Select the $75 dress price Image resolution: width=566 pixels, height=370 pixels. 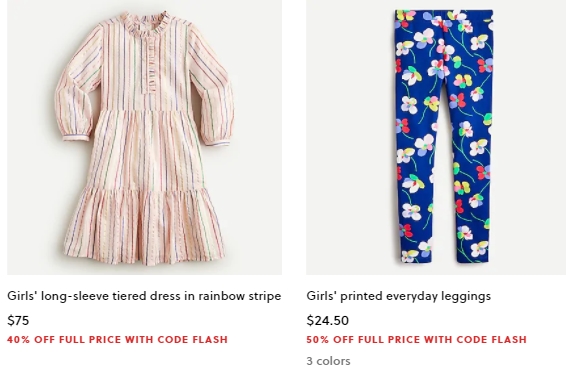coord(18,321)
